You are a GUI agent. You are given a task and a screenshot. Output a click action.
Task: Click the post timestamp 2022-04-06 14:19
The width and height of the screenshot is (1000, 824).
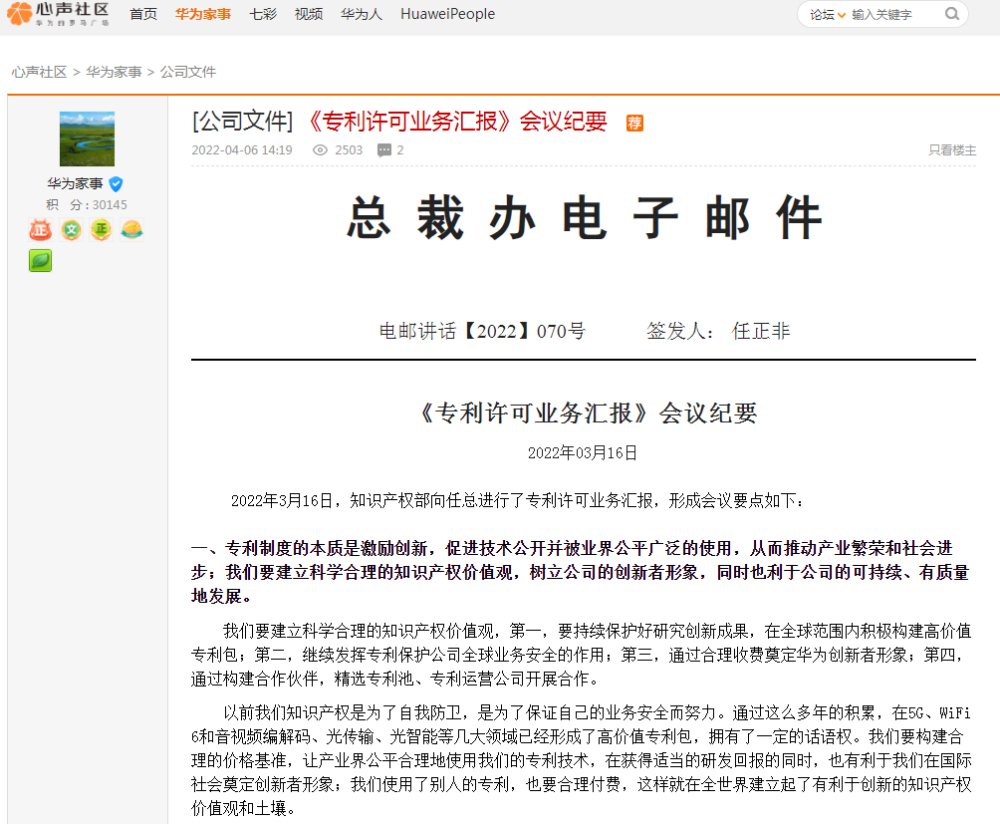click(242, 151)
